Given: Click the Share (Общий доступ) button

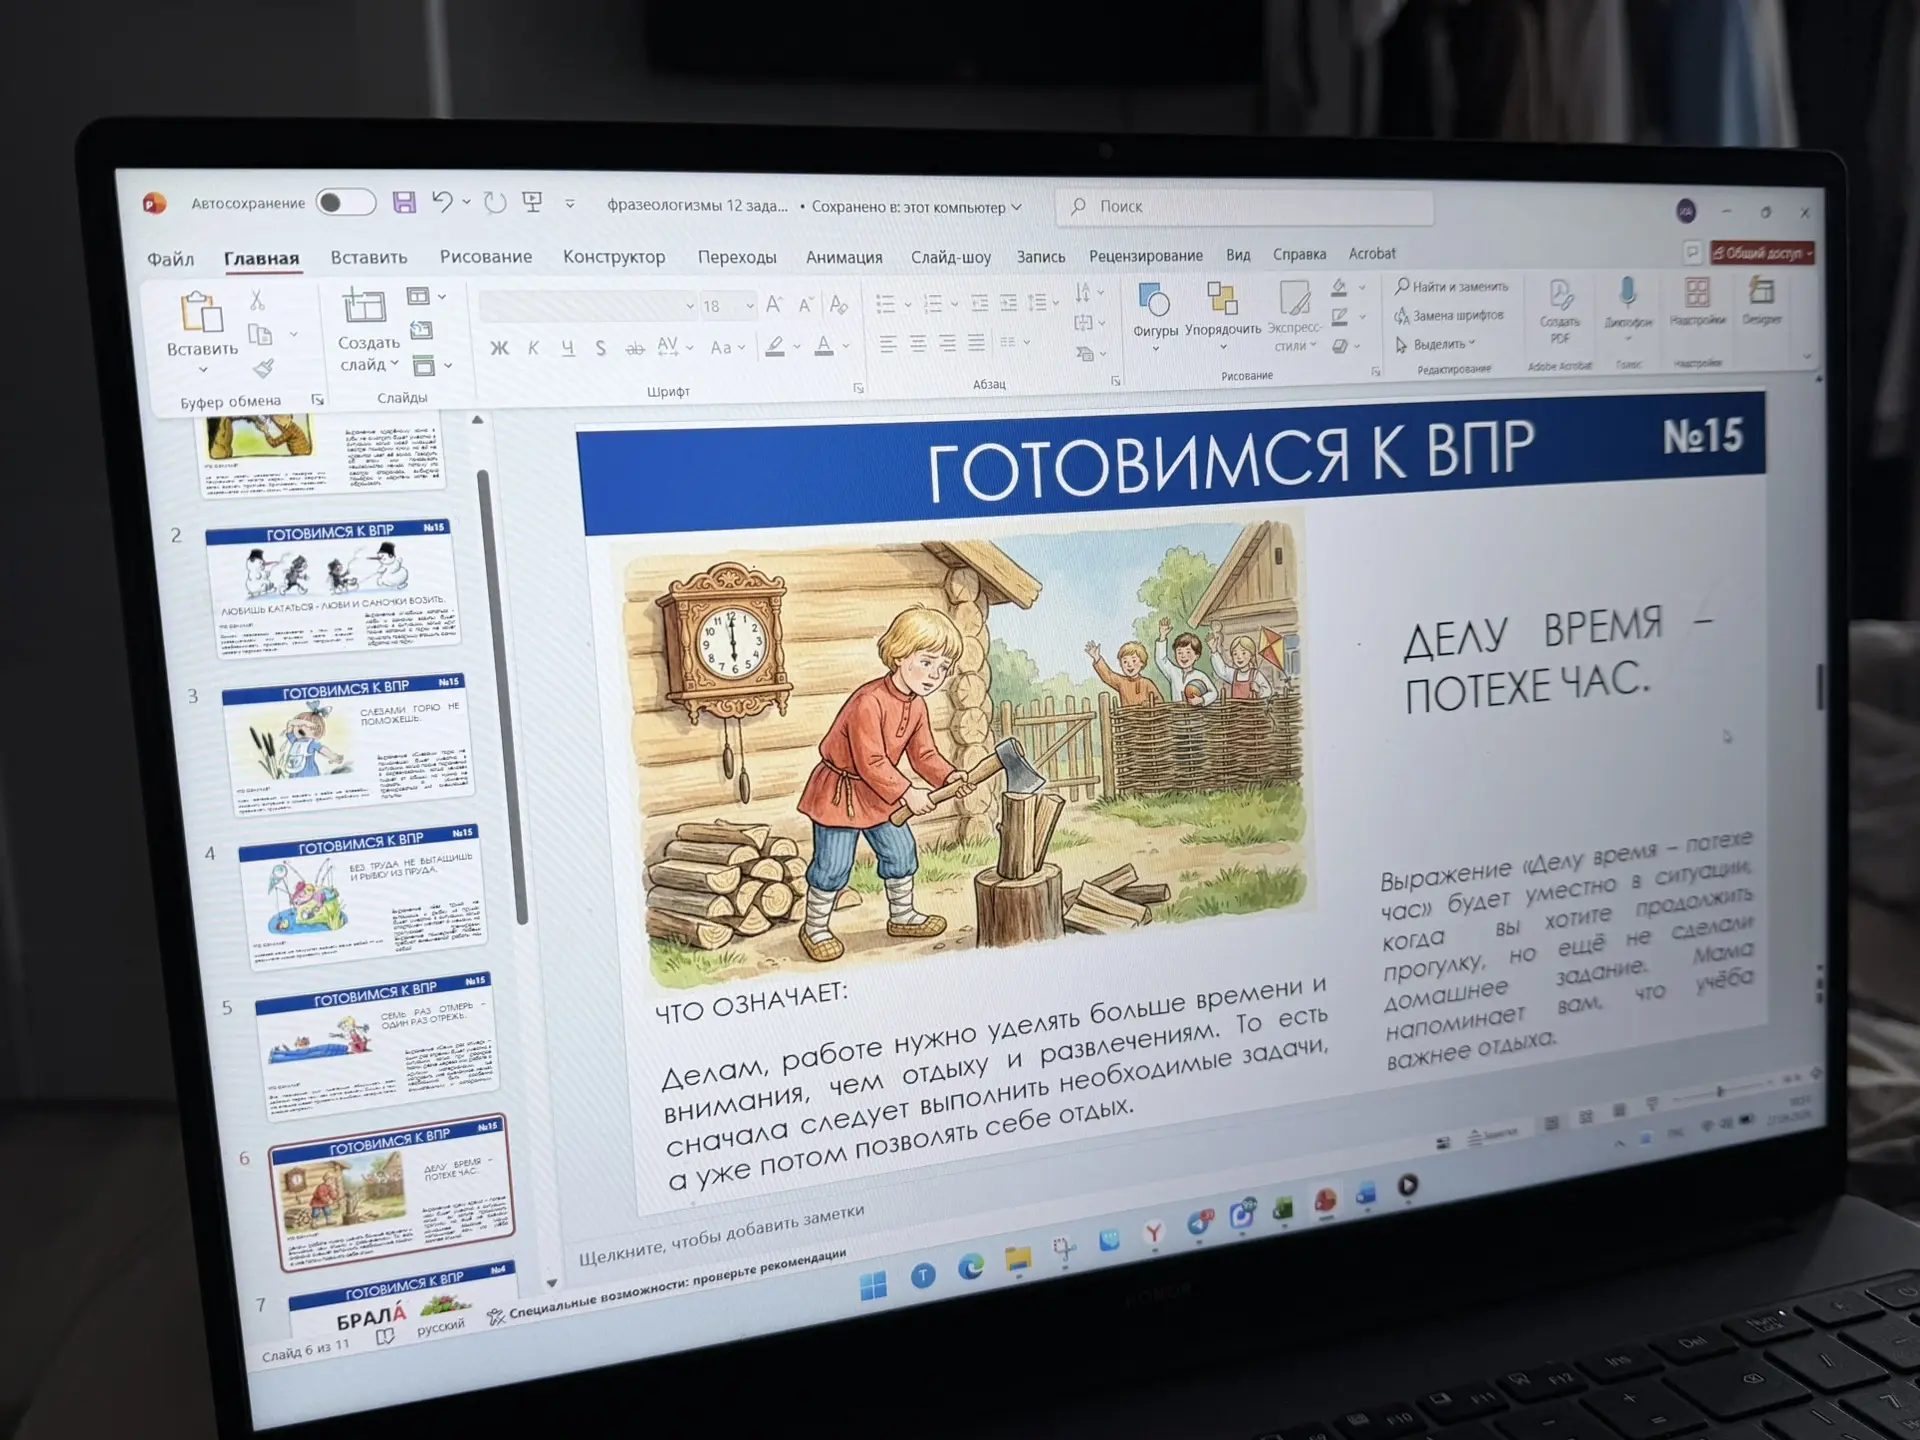Looking at the screenshot, I should pyautogui.click(x=1762, y=253).
